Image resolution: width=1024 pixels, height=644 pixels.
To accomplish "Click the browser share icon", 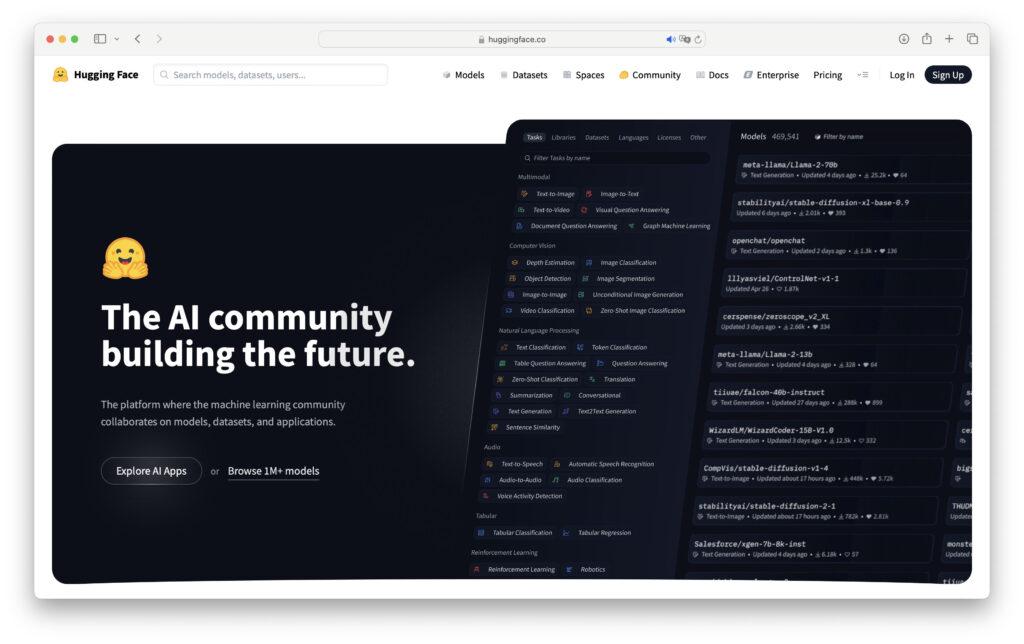I will pyautogui.click(x=926, y=38).
